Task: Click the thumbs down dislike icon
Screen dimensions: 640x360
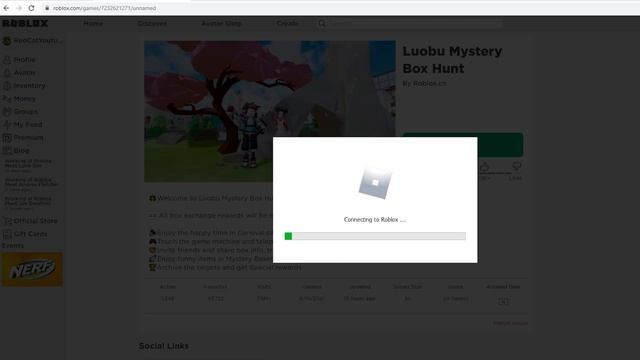Action: (516, 166)
